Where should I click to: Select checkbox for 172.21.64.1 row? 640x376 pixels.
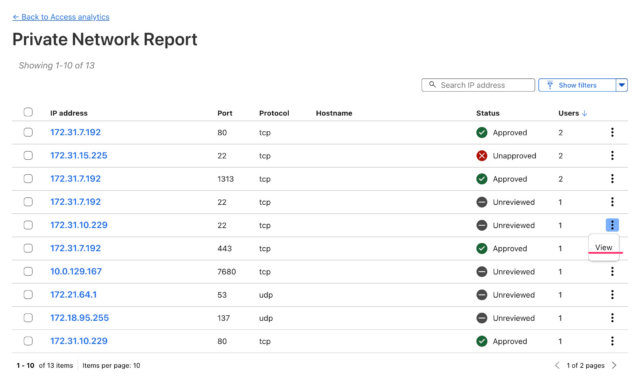pyautogui.click(x=28, y=295)
